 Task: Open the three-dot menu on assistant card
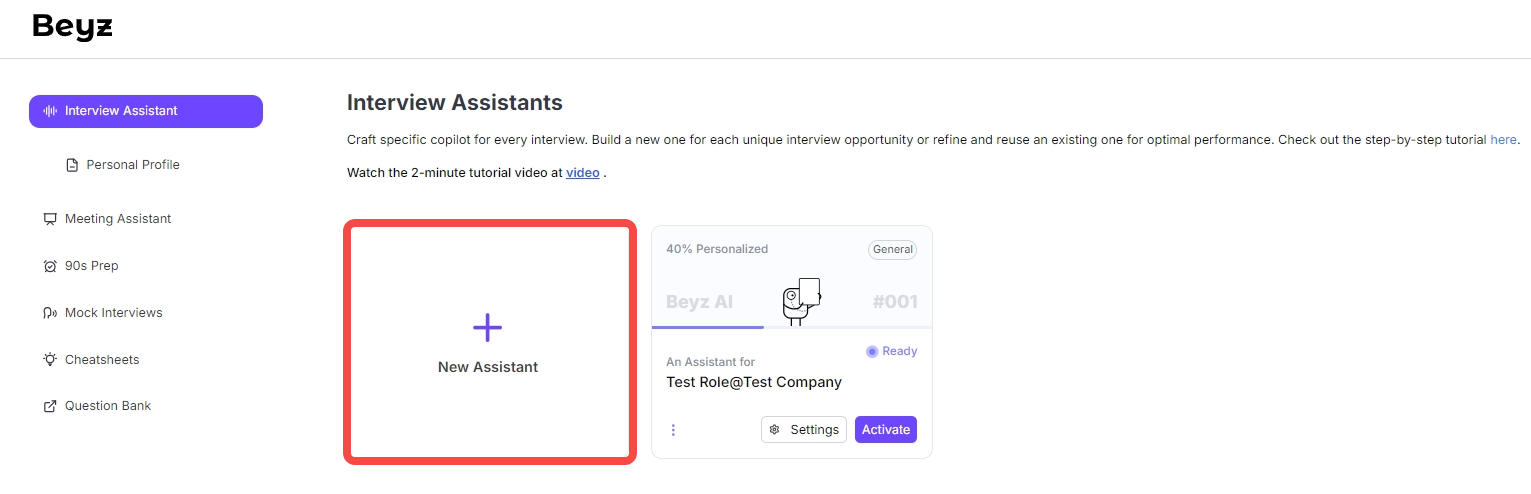coord(673,430)
